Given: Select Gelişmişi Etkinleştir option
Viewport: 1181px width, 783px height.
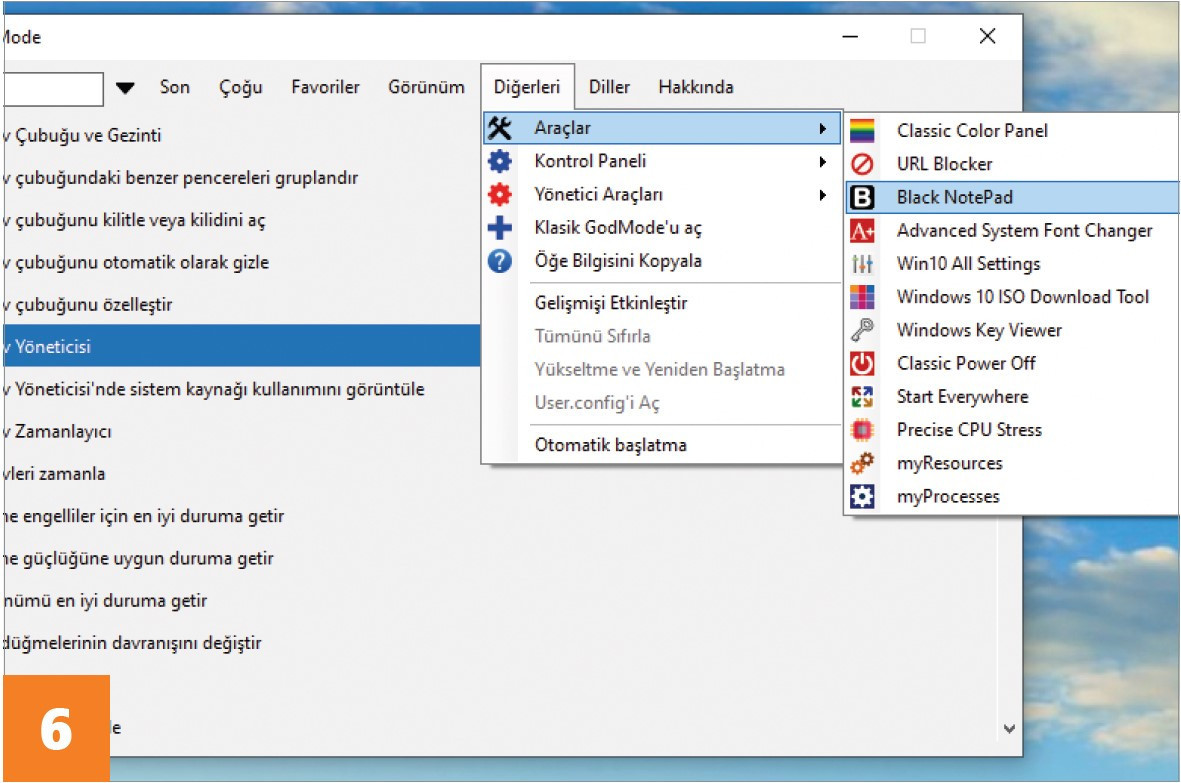Looking at the screenshot, I should pos(662,303).
